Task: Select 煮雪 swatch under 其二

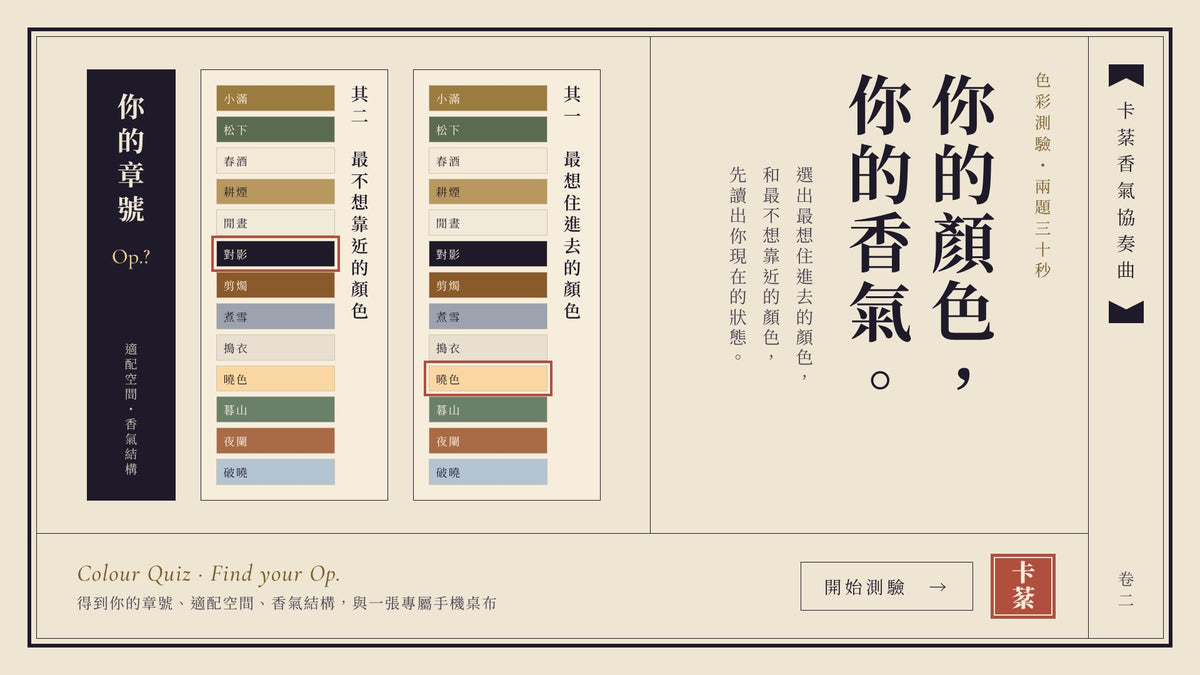Action: [275, 316]
